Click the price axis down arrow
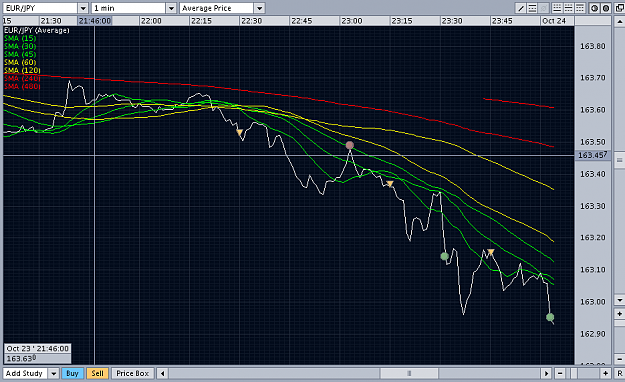This screenshot has height=382, width=625. (620, 300)
